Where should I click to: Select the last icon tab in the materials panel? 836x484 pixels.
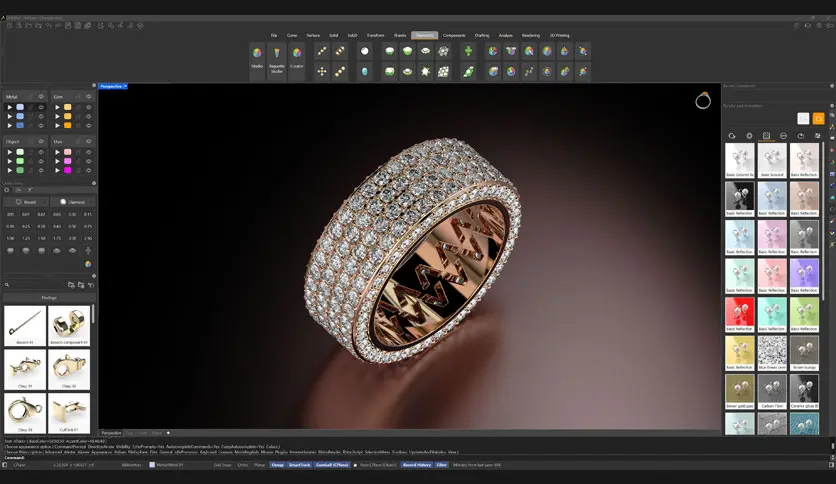click(x=817, y=136)
